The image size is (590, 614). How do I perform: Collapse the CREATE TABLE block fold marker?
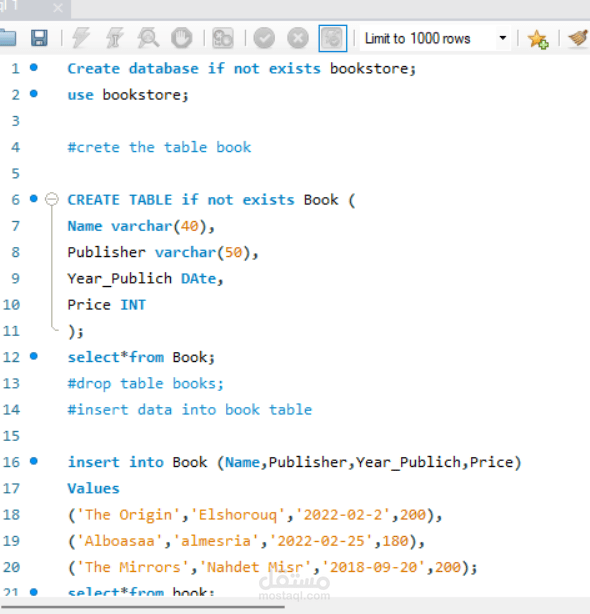click(x=51, y=199)
